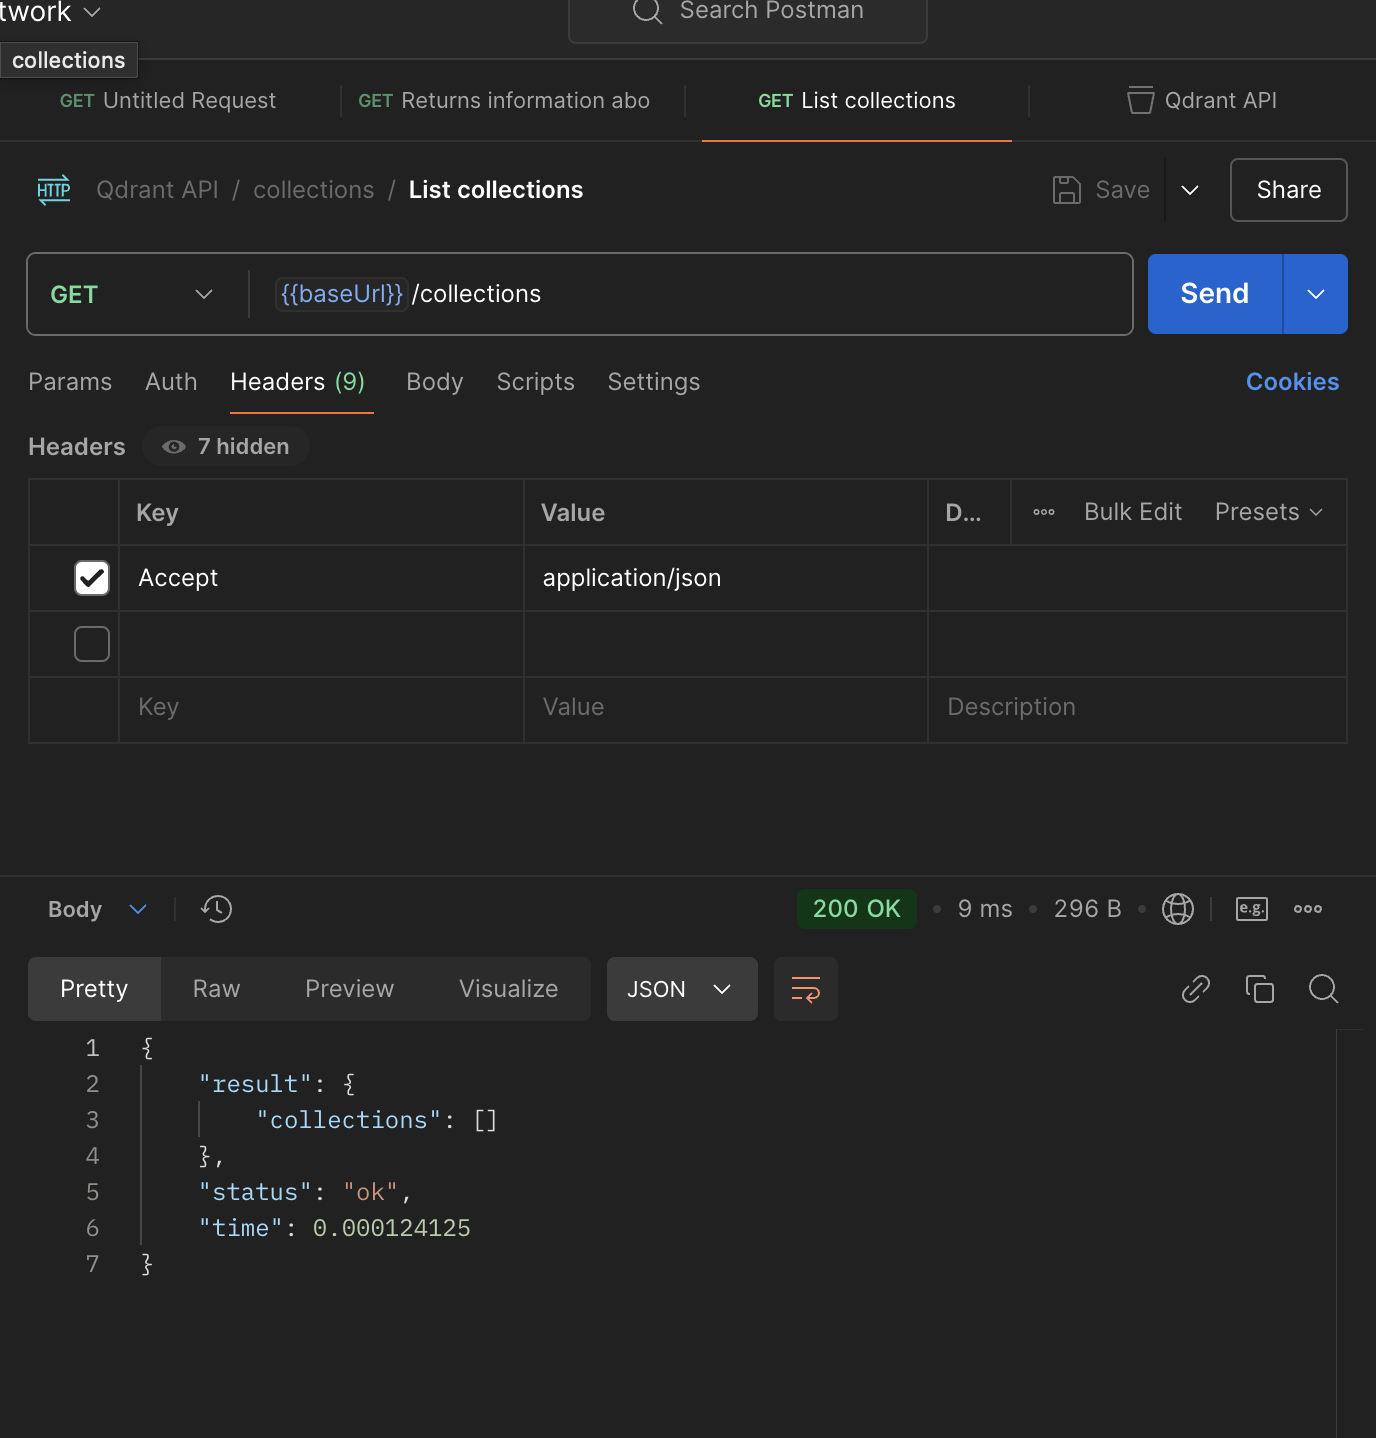Expand the workspace name chevron
Screen dimensions: 1376x1438
click(x=92, y=12)
